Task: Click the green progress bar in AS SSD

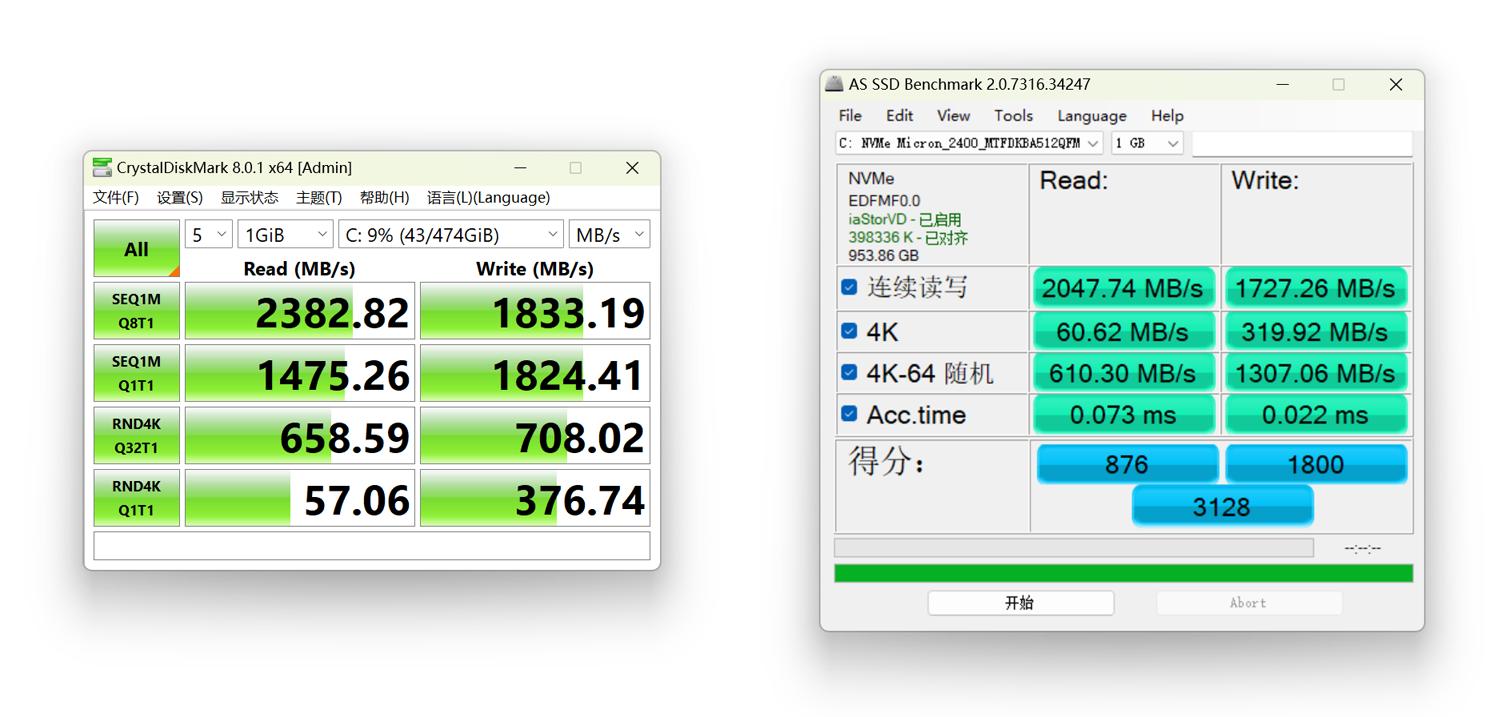Action: coord(1123,573)
